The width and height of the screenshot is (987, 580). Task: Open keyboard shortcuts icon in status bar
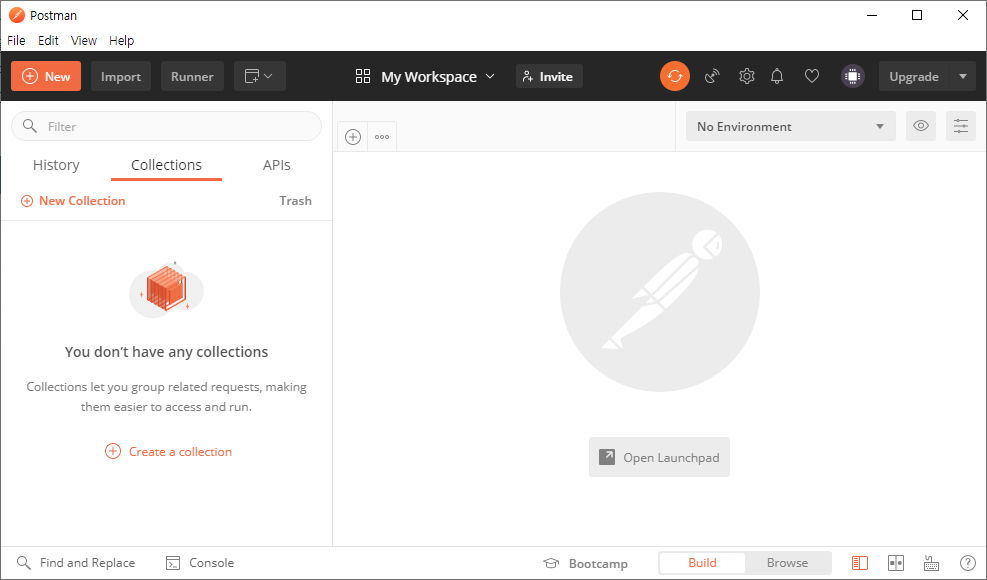tap(931, 563)
